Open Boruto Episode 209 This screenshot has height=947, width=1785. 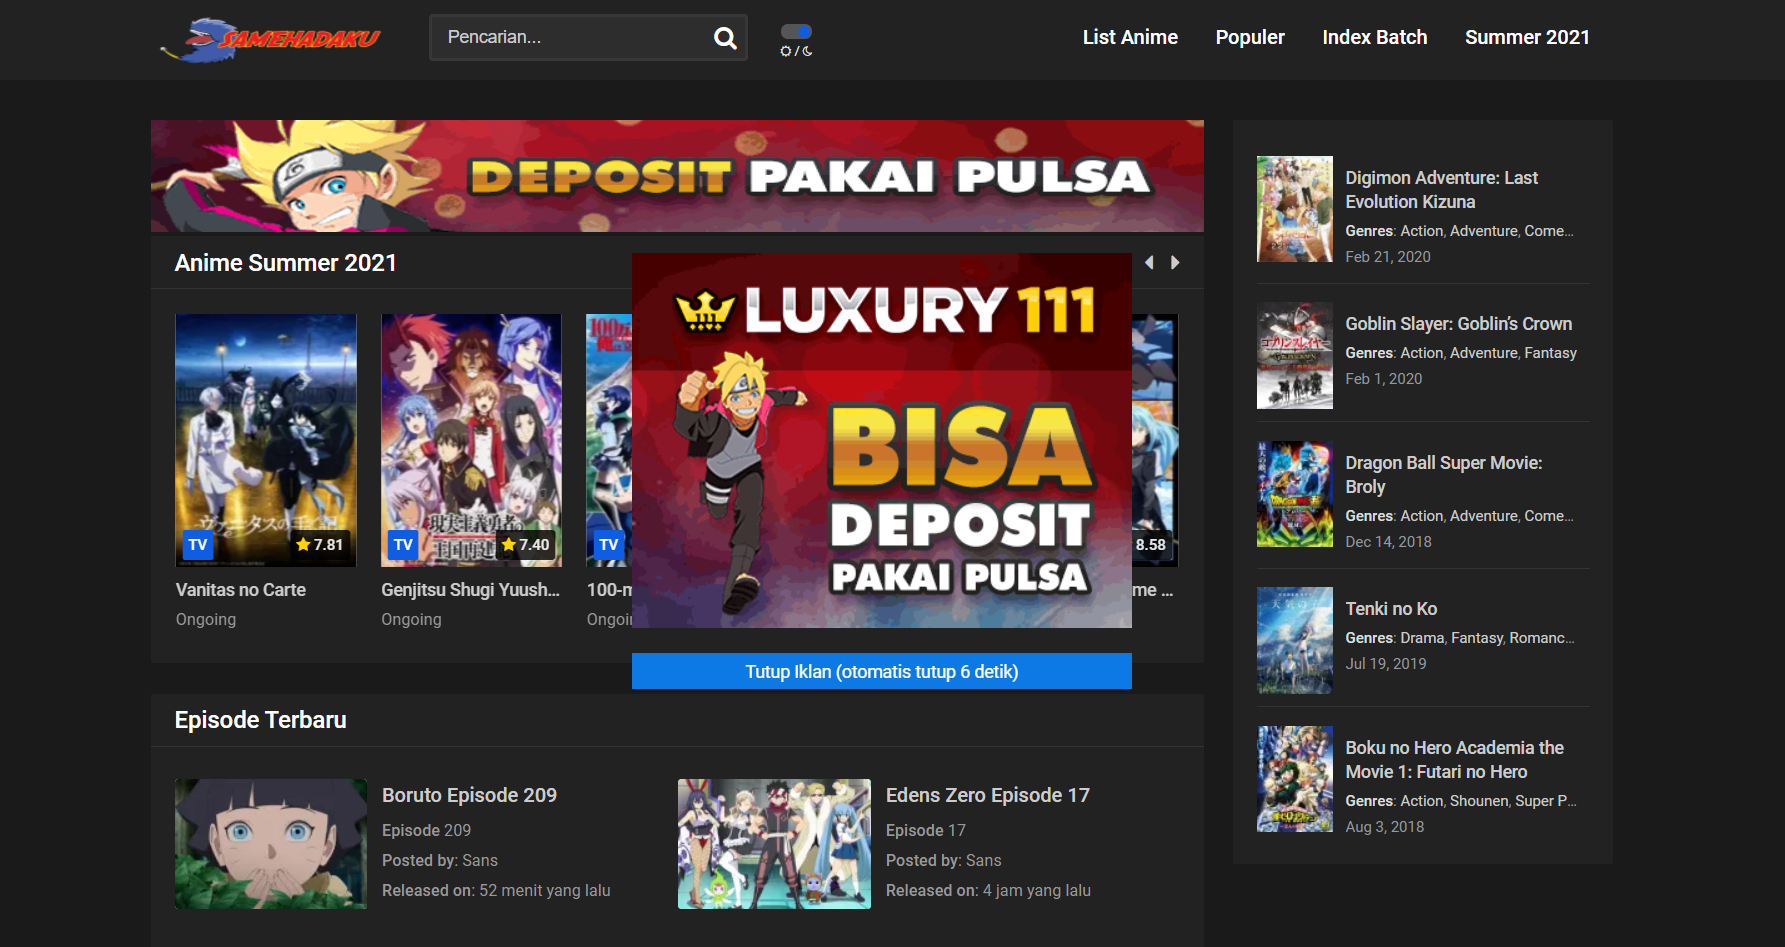point(470,795)
